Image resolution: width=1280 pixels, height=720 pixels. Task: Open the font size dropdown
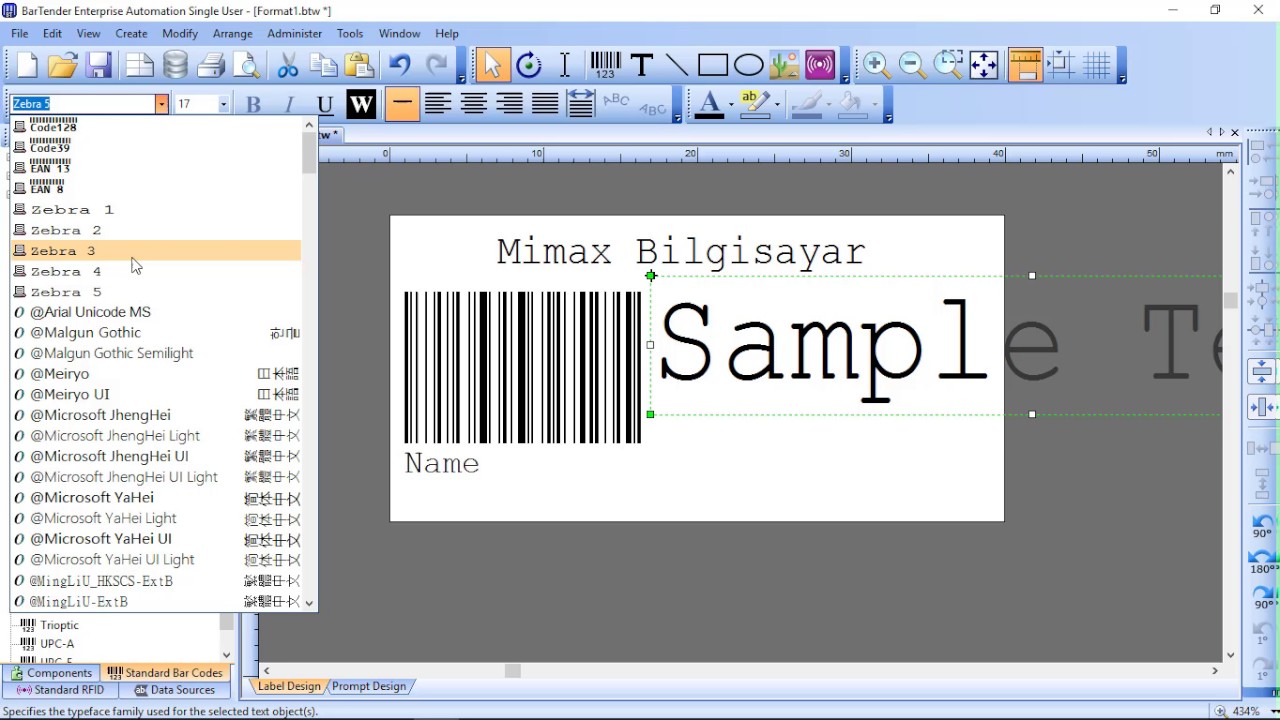point(223,104)
